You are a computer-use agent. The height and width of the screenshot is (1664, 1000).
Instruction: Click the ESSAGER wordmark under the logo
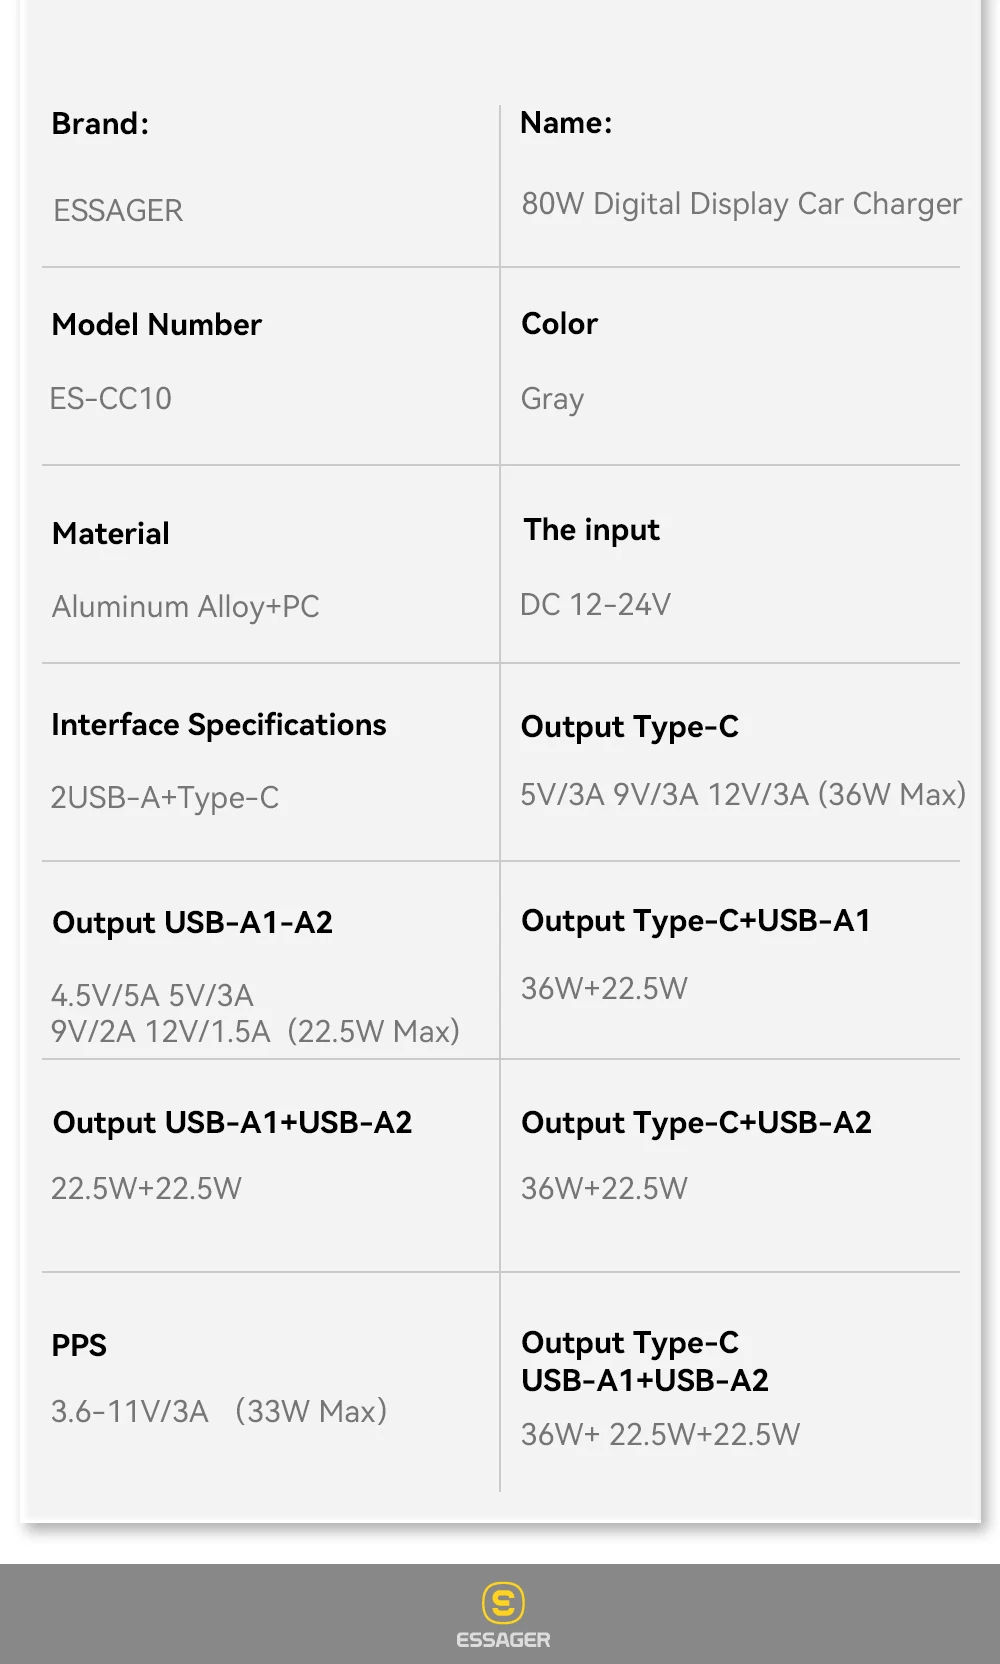(503, 1640)
